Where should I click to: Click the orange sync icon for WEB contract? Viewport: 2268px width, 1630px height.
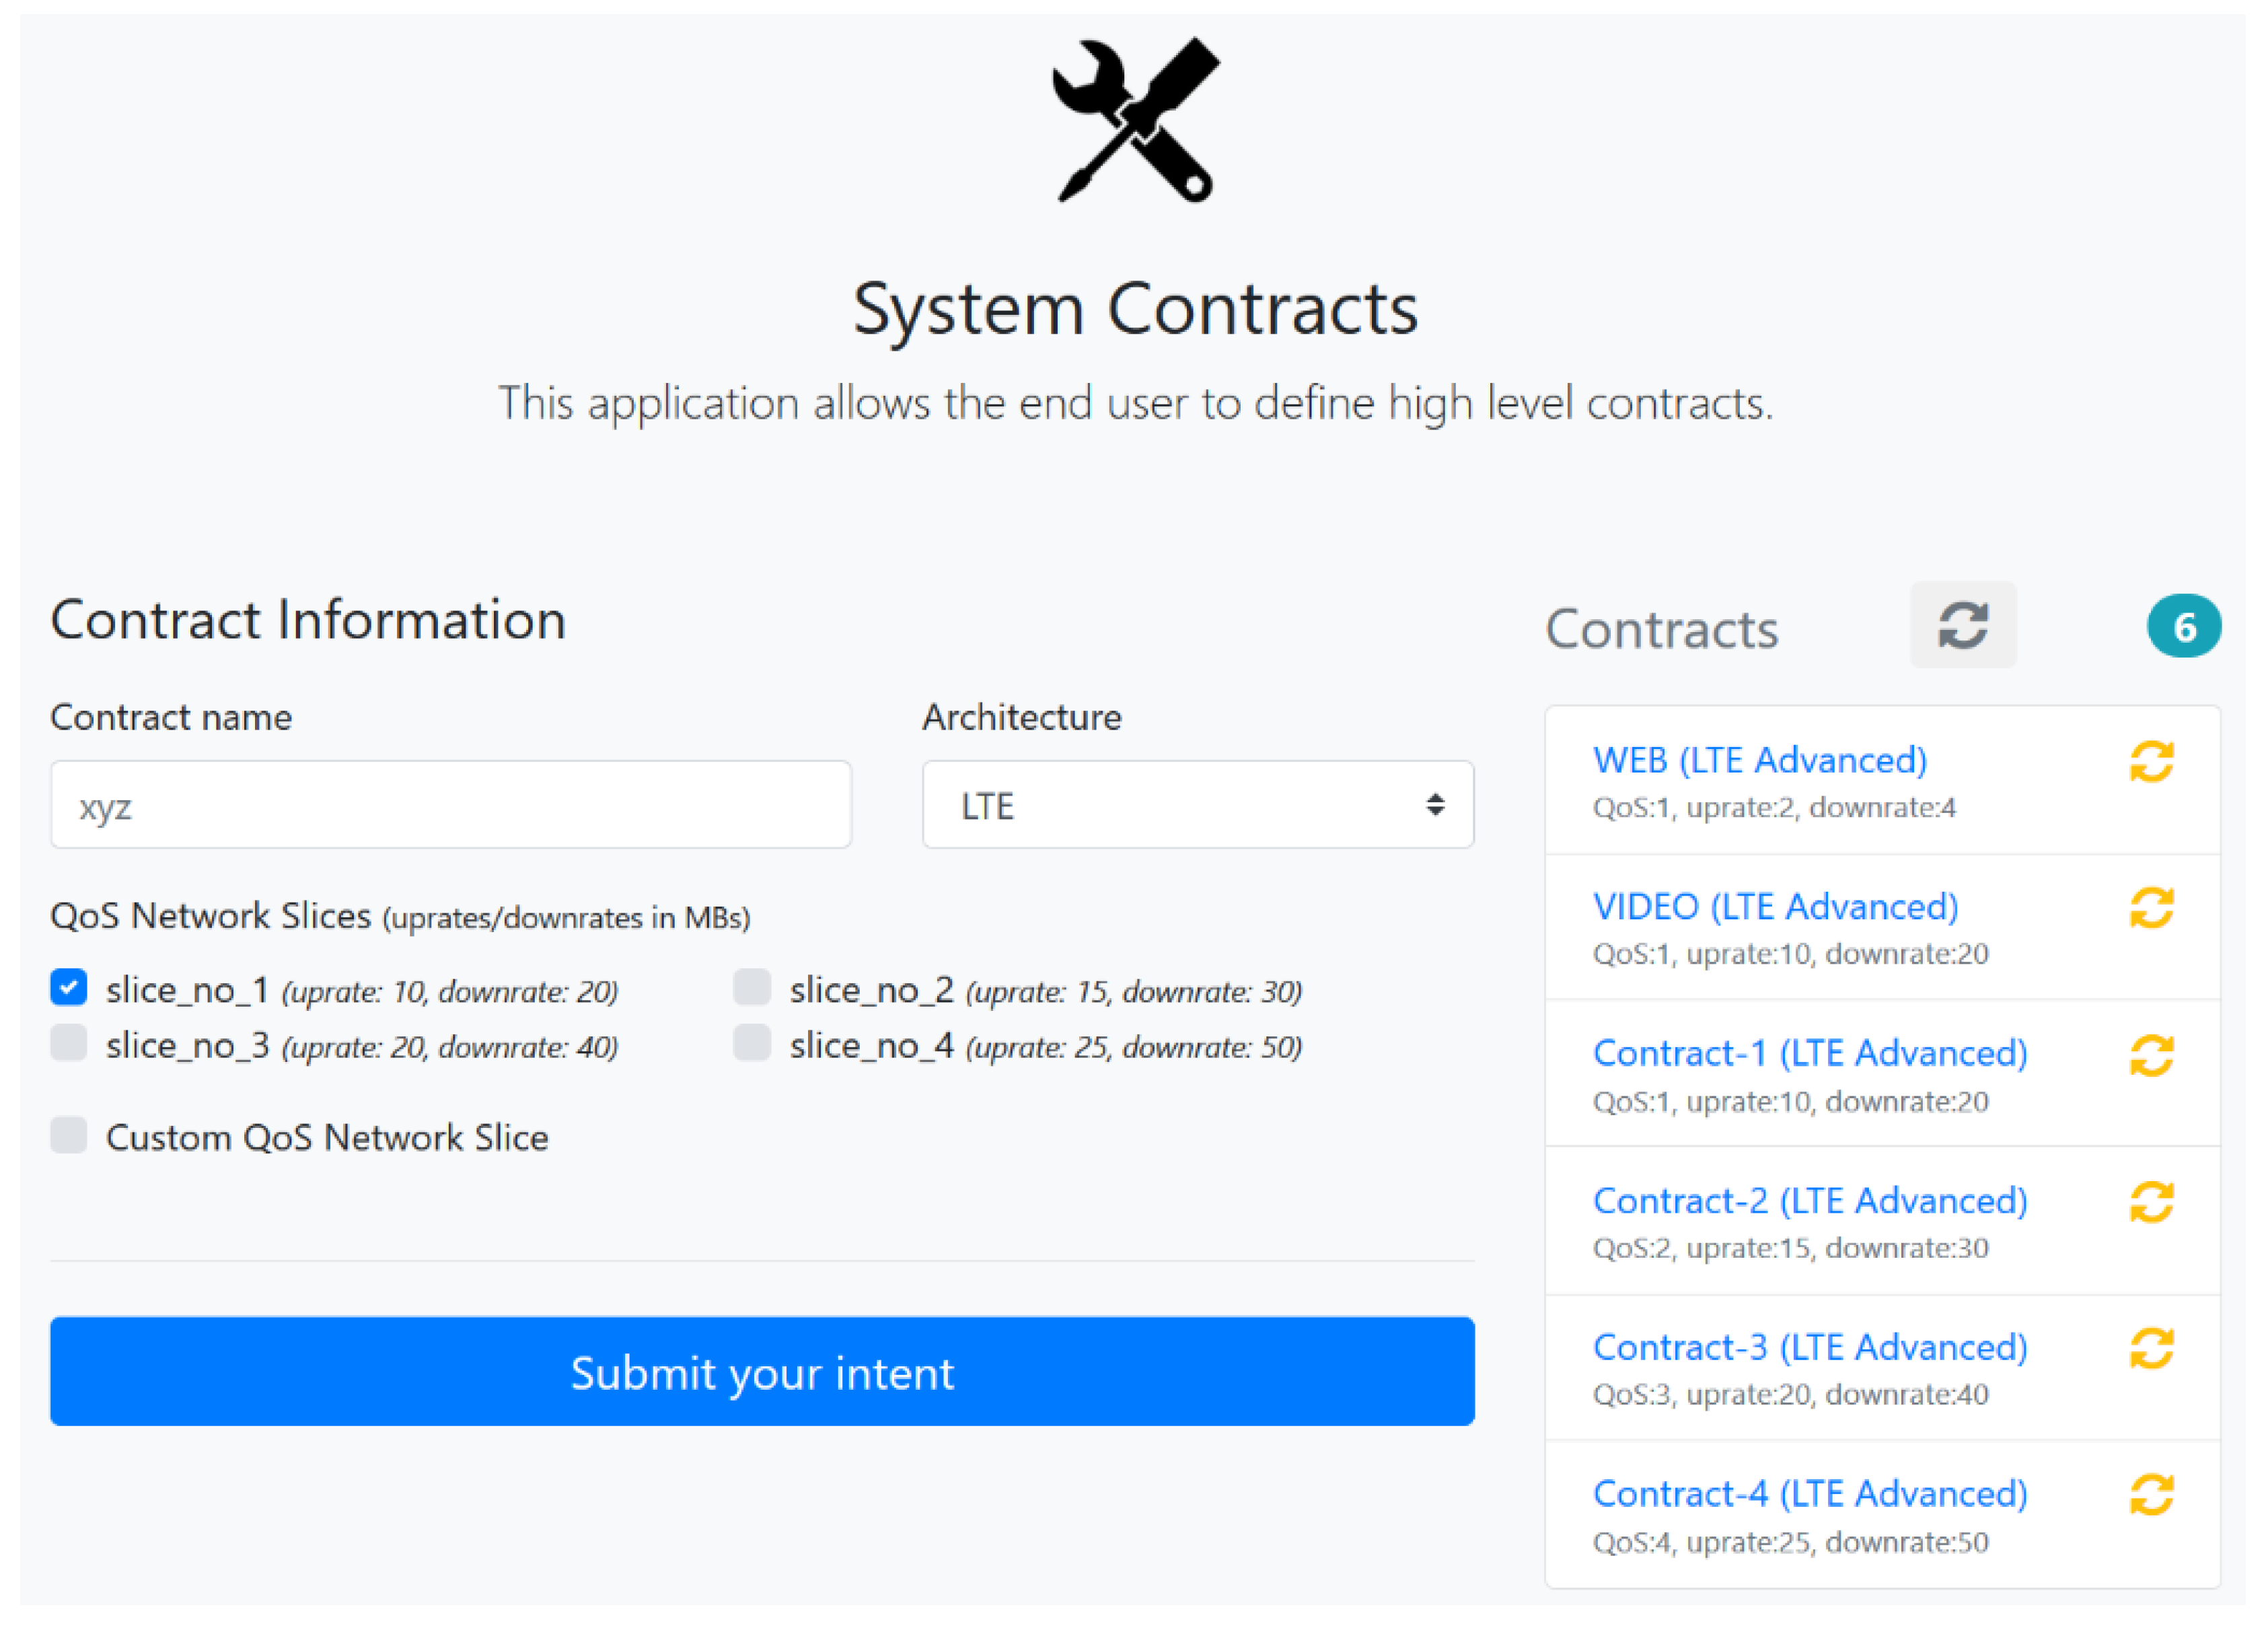(2151, 762)
